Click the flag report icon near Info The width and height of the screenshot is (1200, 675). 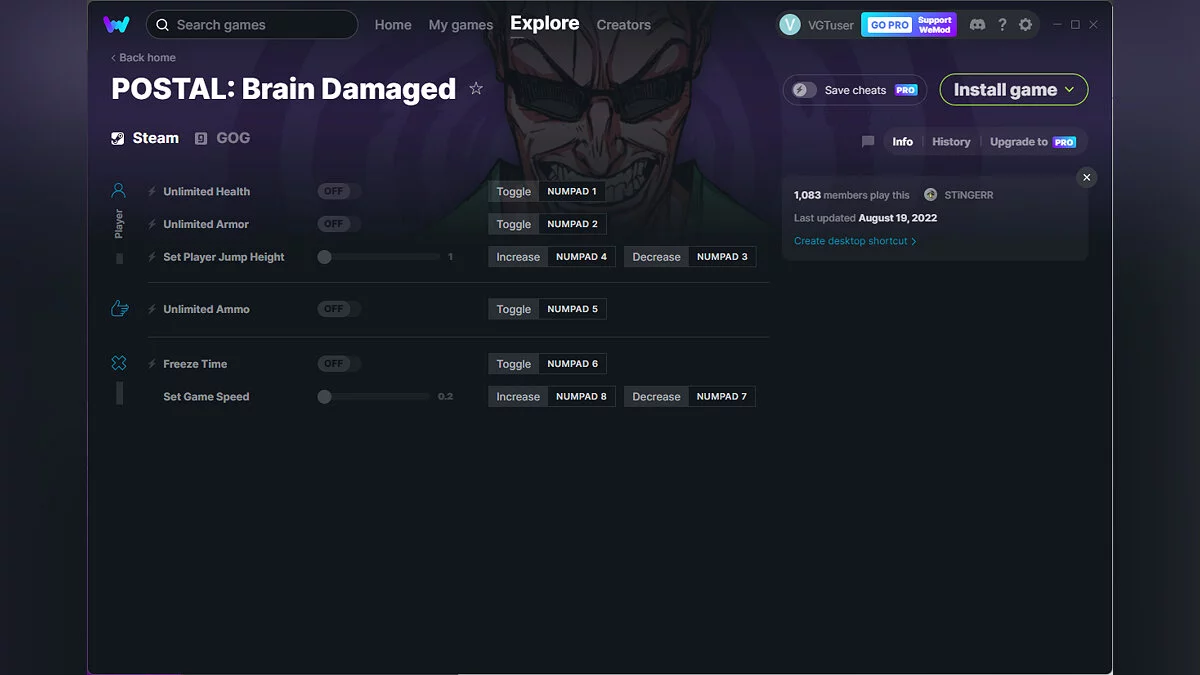point(867,141)
